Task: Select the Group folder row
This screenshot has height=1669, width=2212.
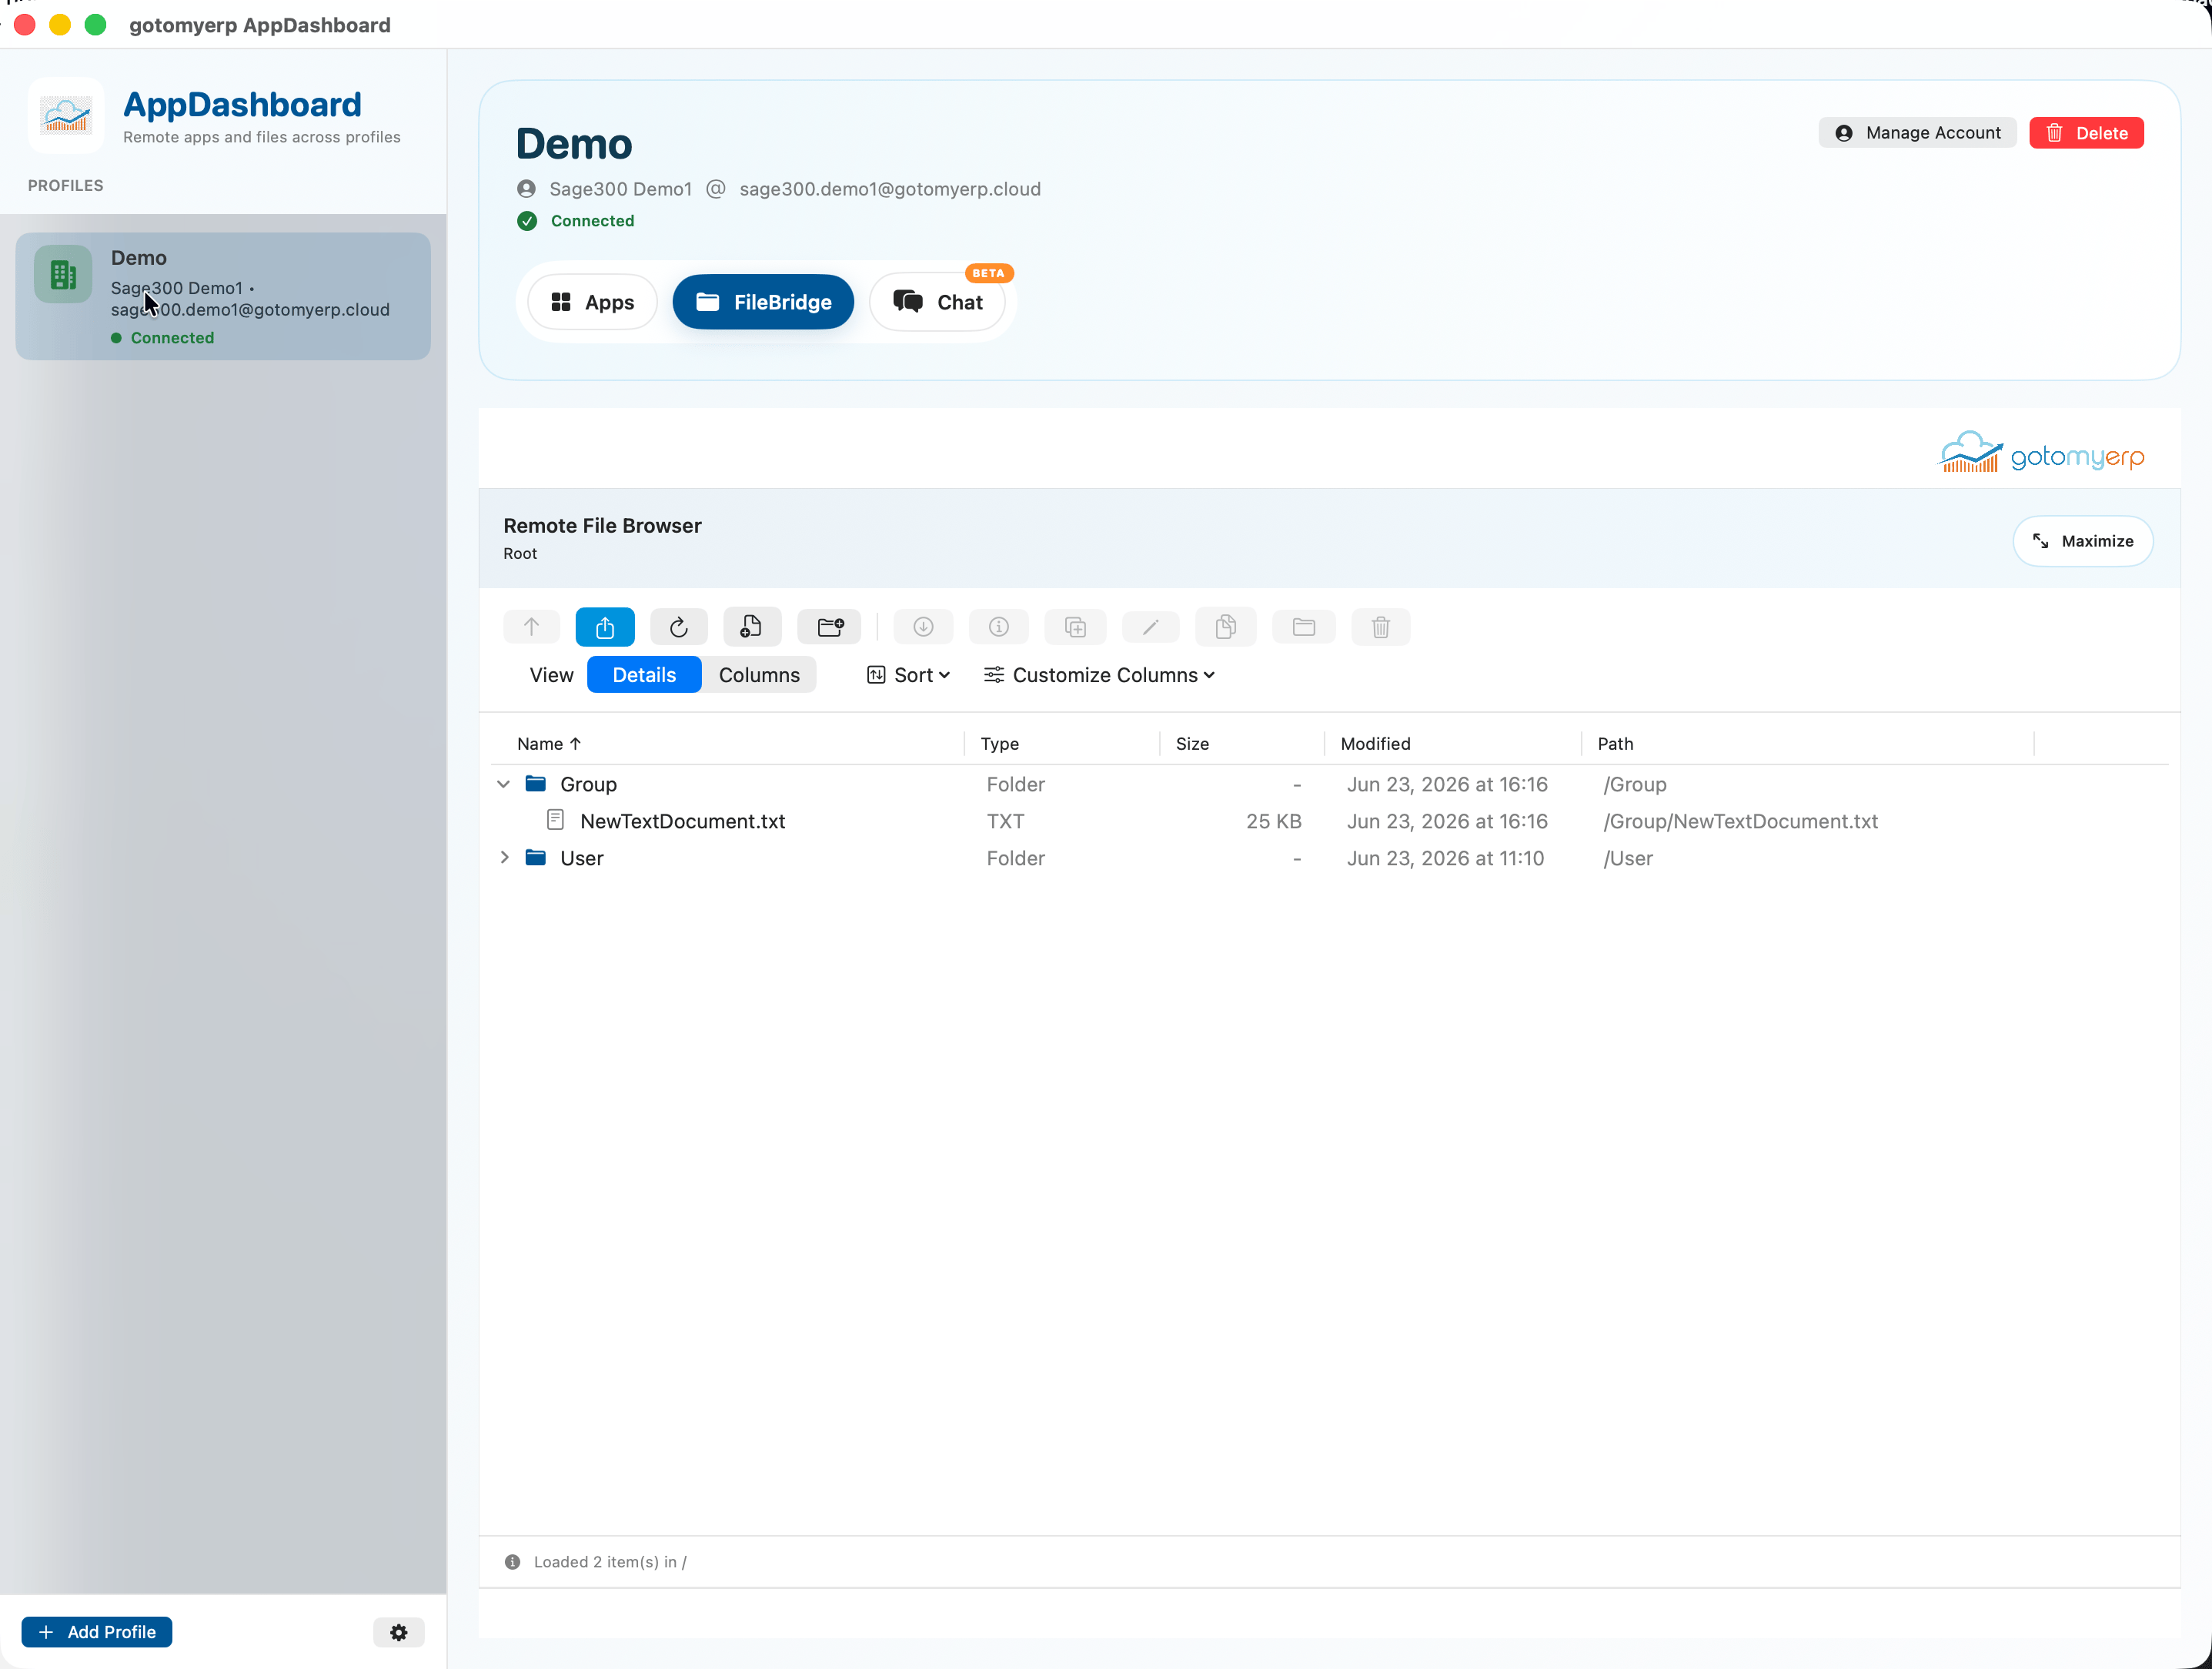Action: [x=1329, y=784]
